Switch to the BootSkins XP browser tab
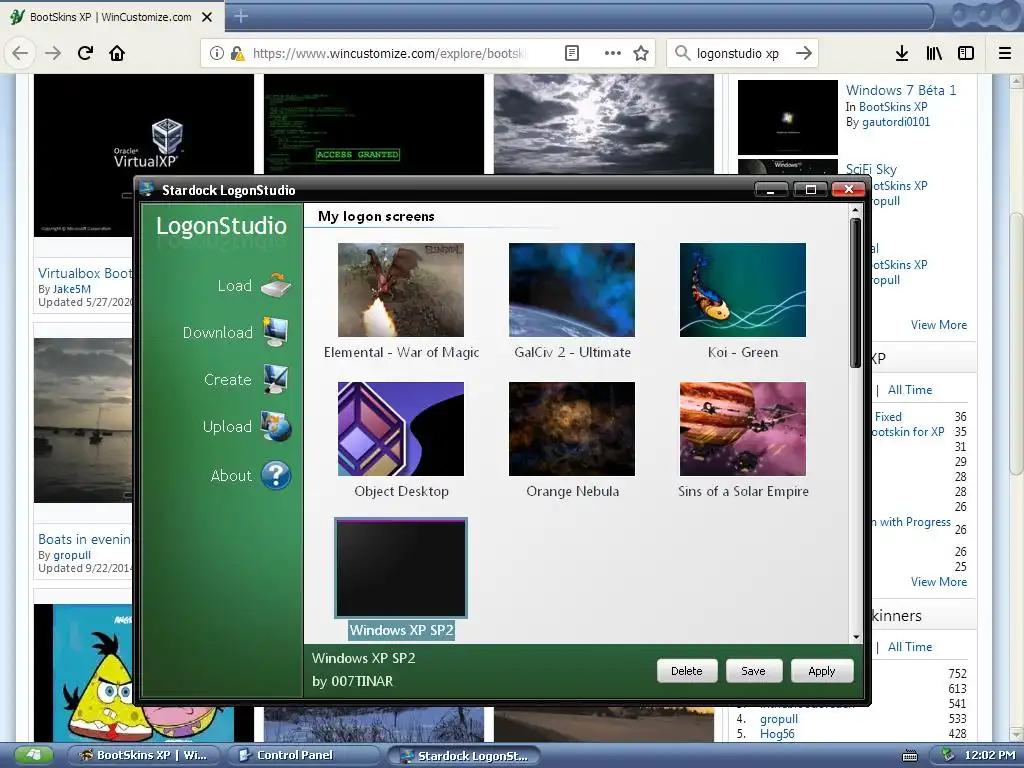This screenshot has height=768, width=1024. pyautogui.click(x=111, y=17)
